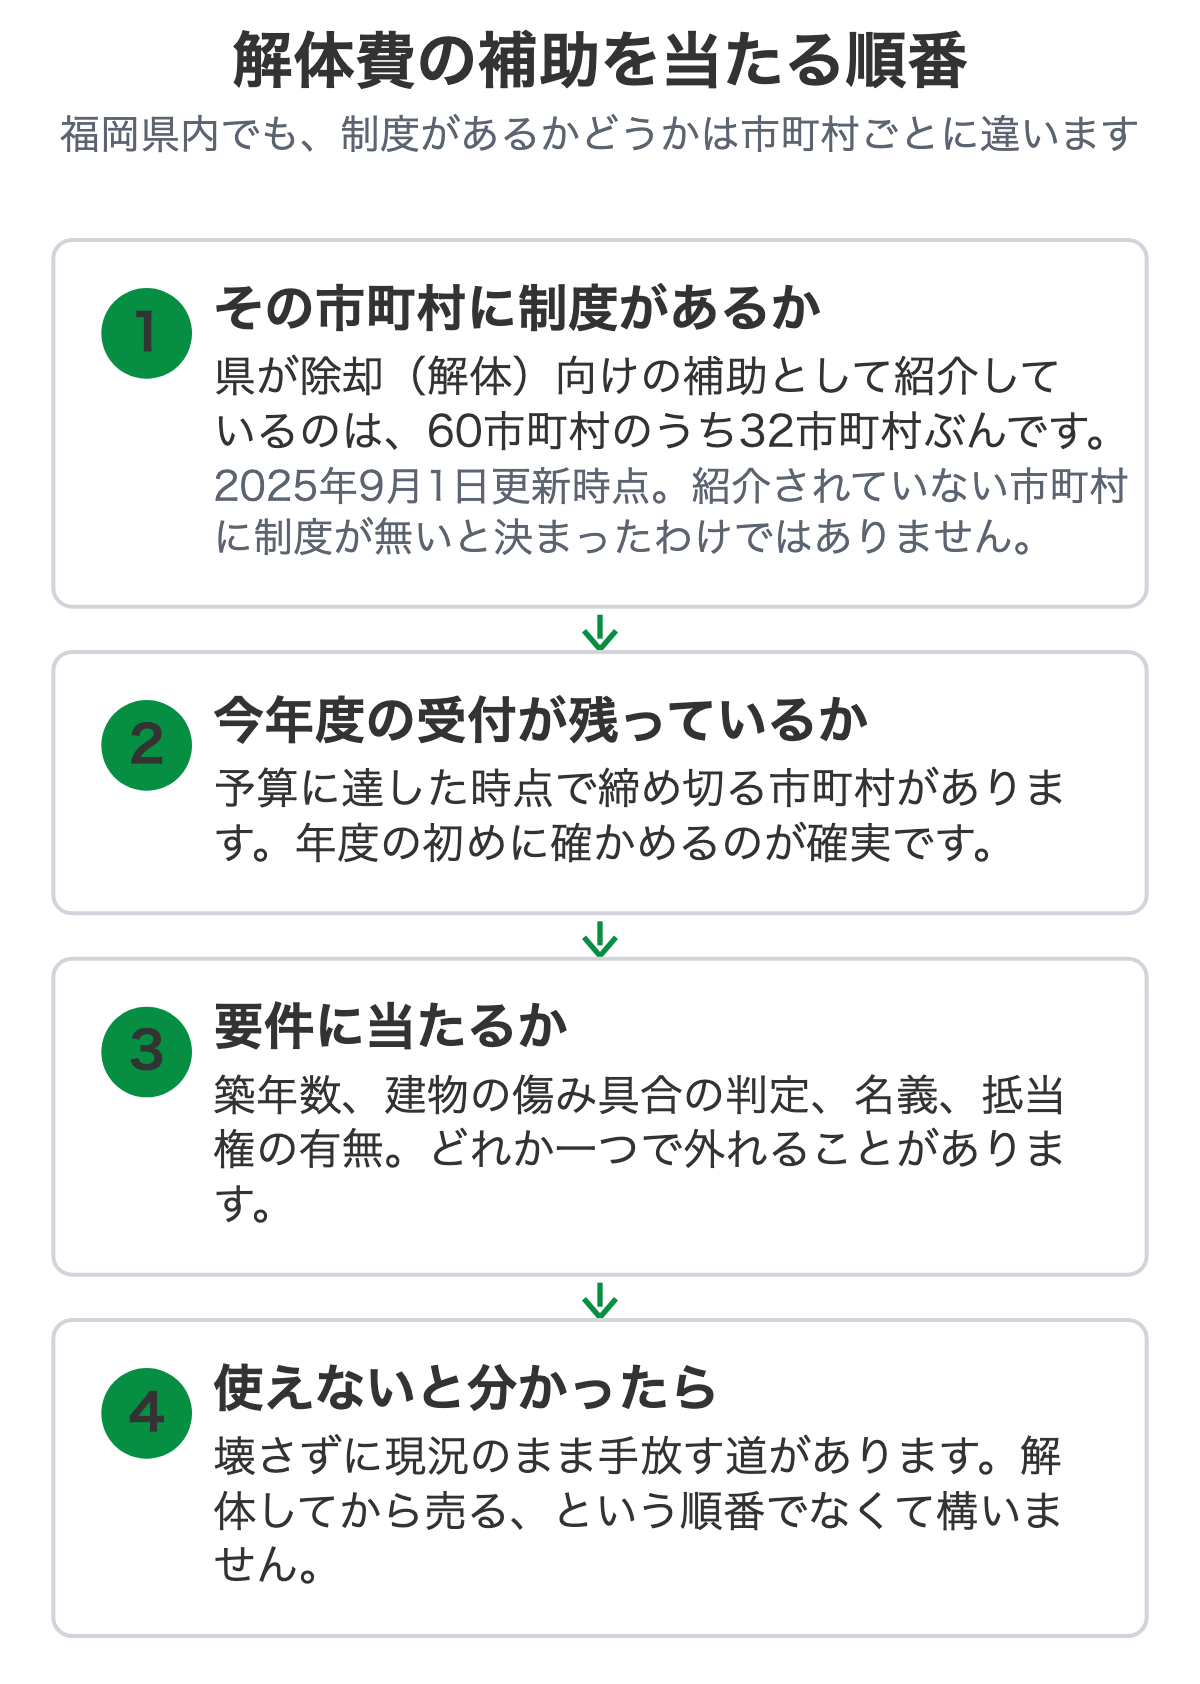
Task: Select heading その市町村に制度があるか
Action: pos(518,307)
